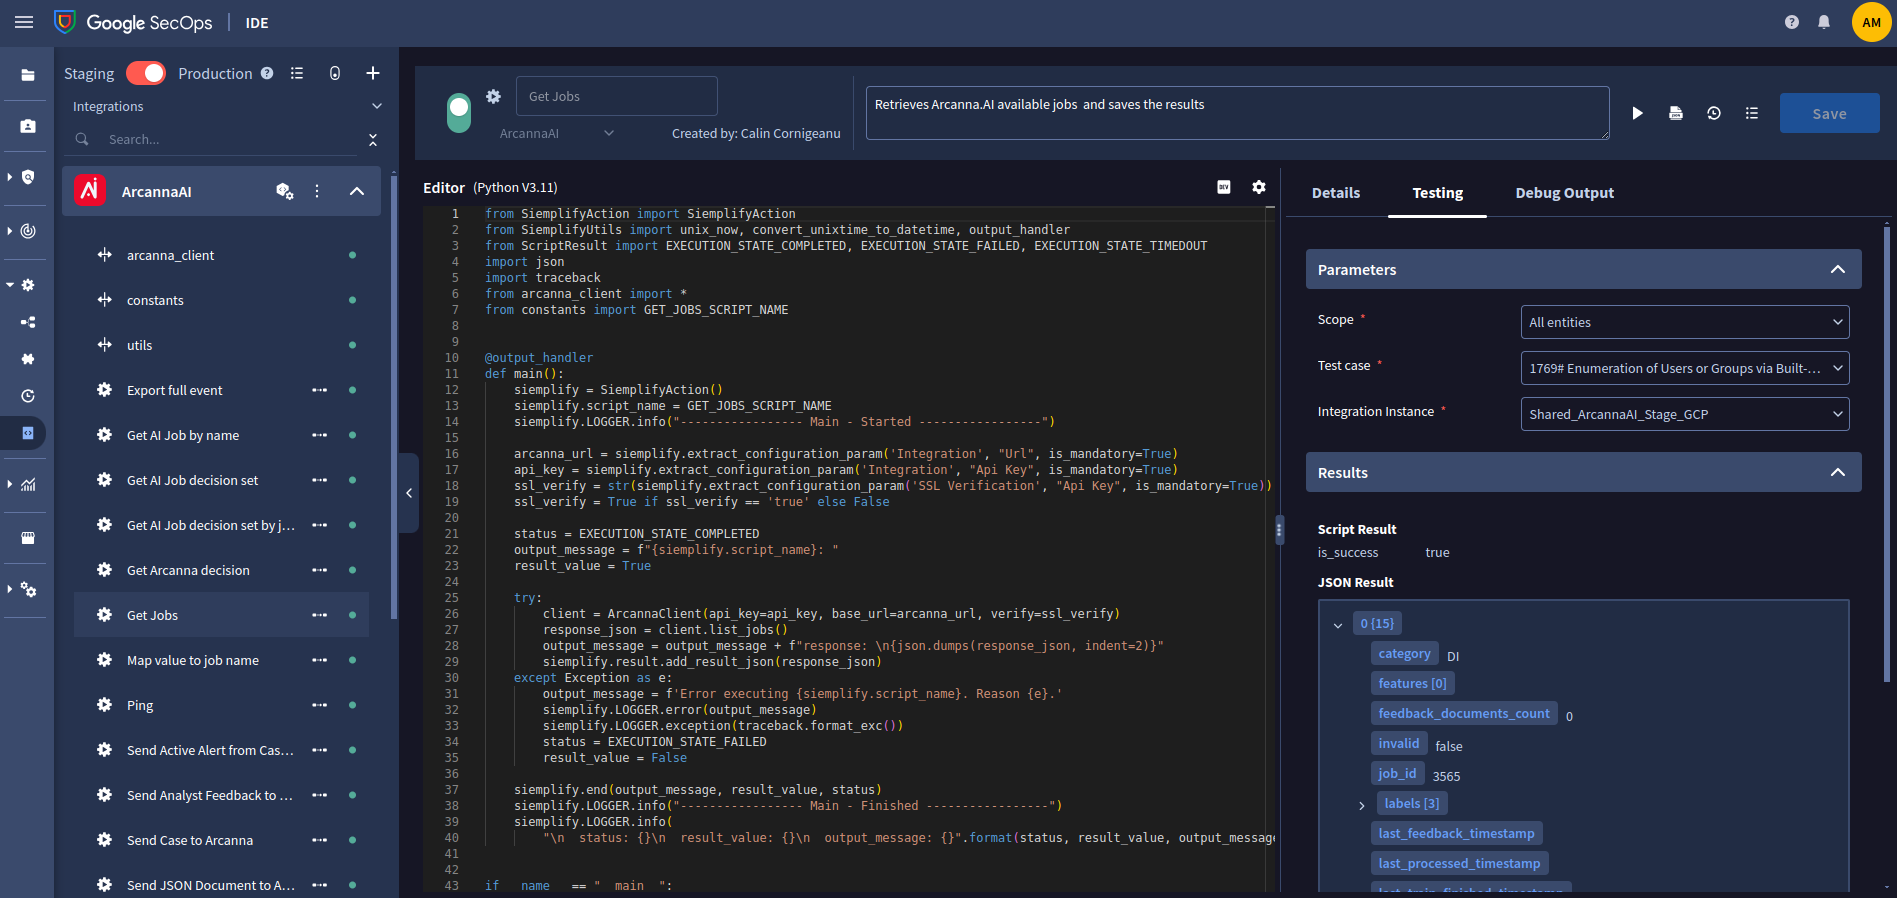The width and height of the screenshot is (1897, 898).
Task: Open the folder icon in left sidebar
Action: [x=28, y=75]
